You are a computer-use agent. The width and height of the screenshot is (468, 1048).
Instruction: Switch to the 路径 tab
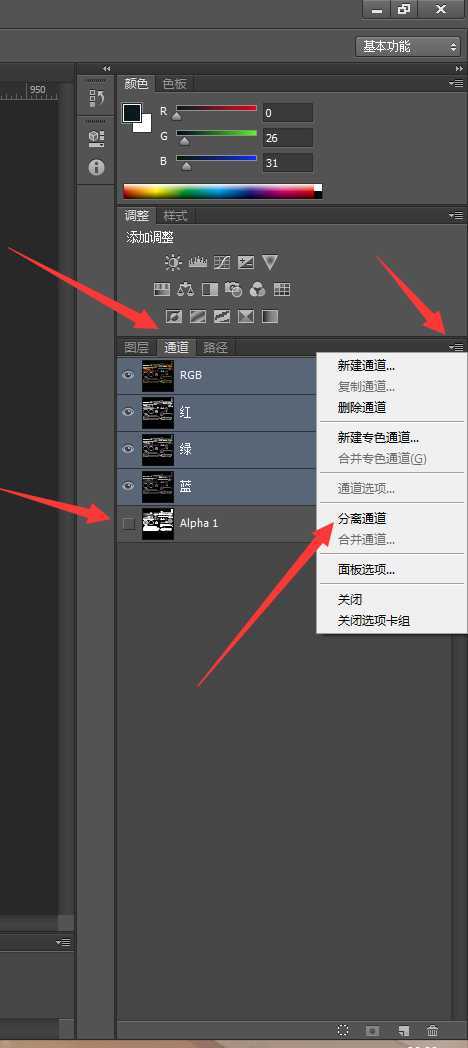216,347
